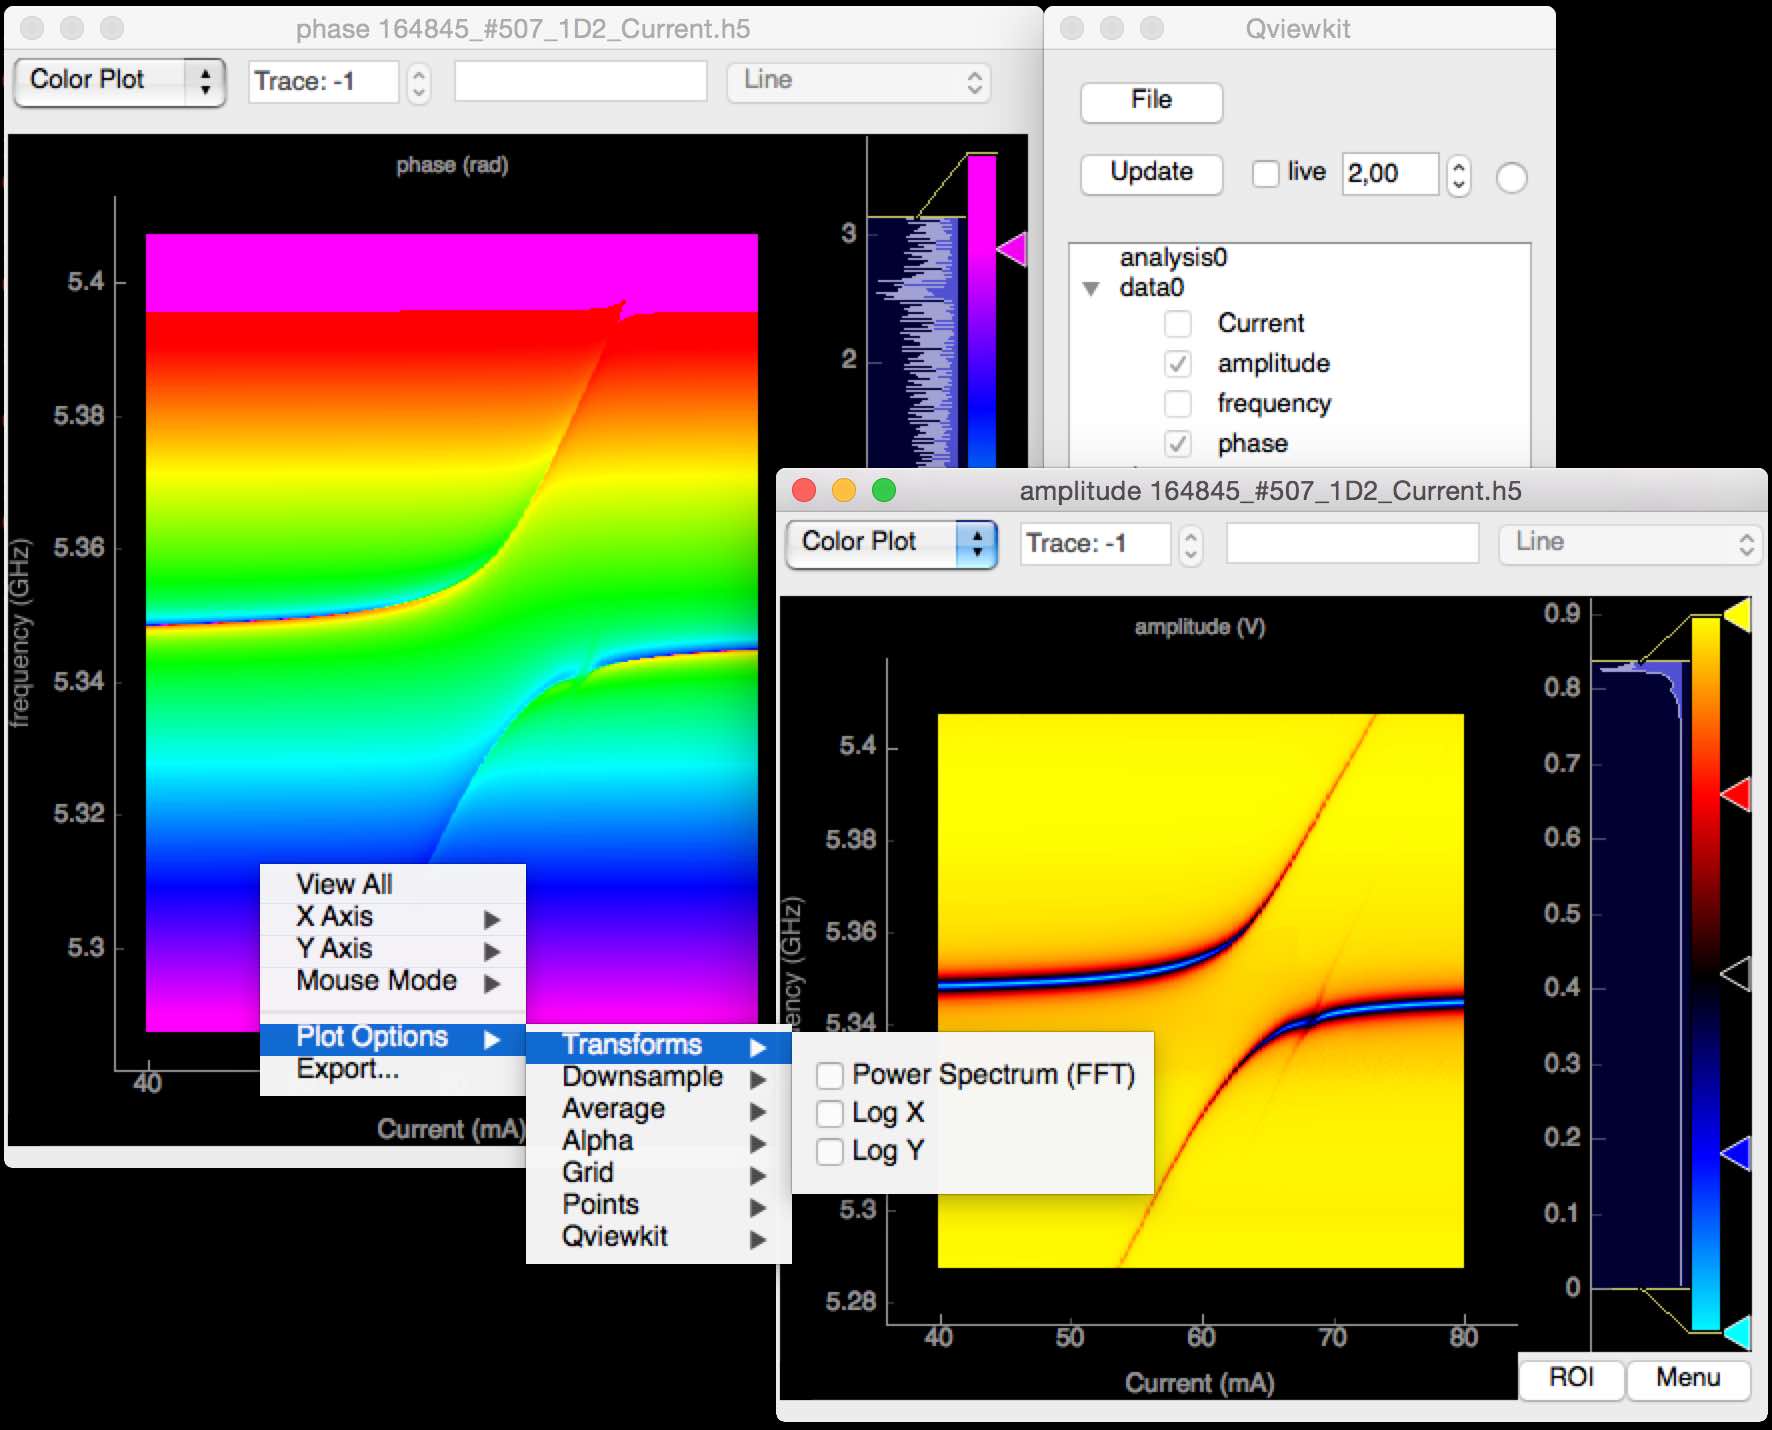Screen dimensions: 1772x1430
Task: Click red gradient marker in amplitude colorbar
Action: [1736, 795]
